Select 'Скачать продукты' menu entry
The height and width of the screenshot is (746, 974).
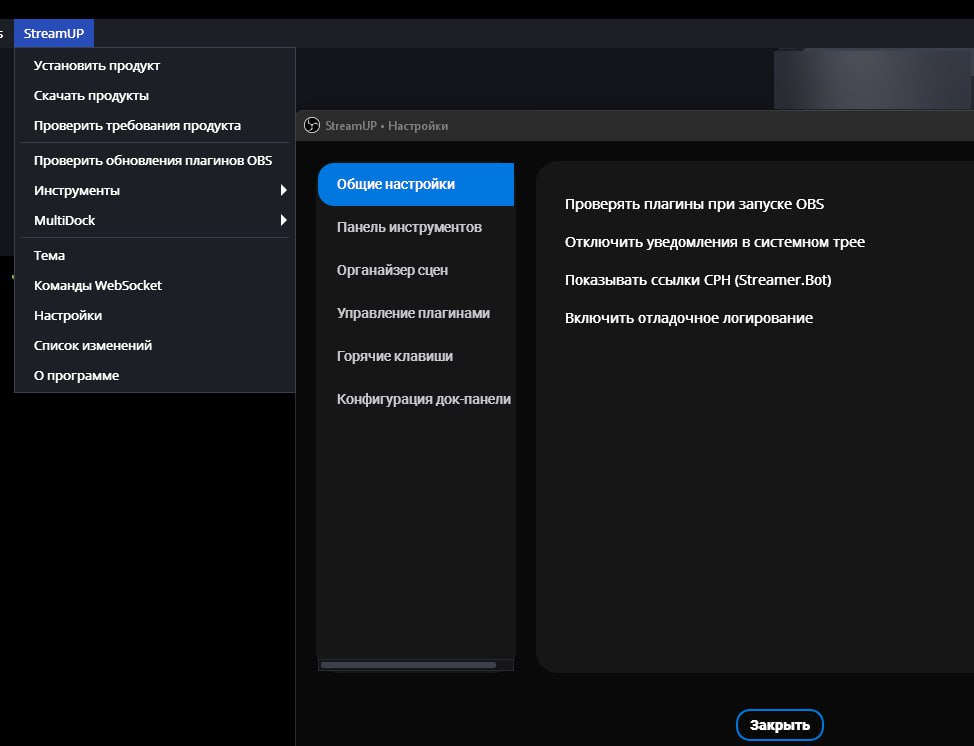point(91,96)
